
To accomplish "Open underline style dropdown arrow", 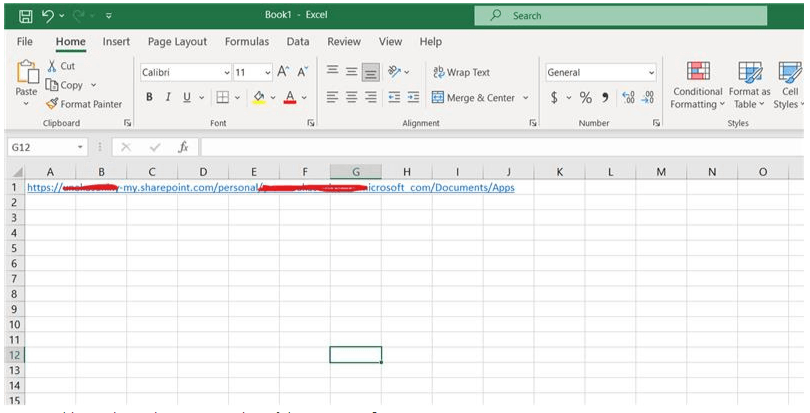I will pos(201,97).
